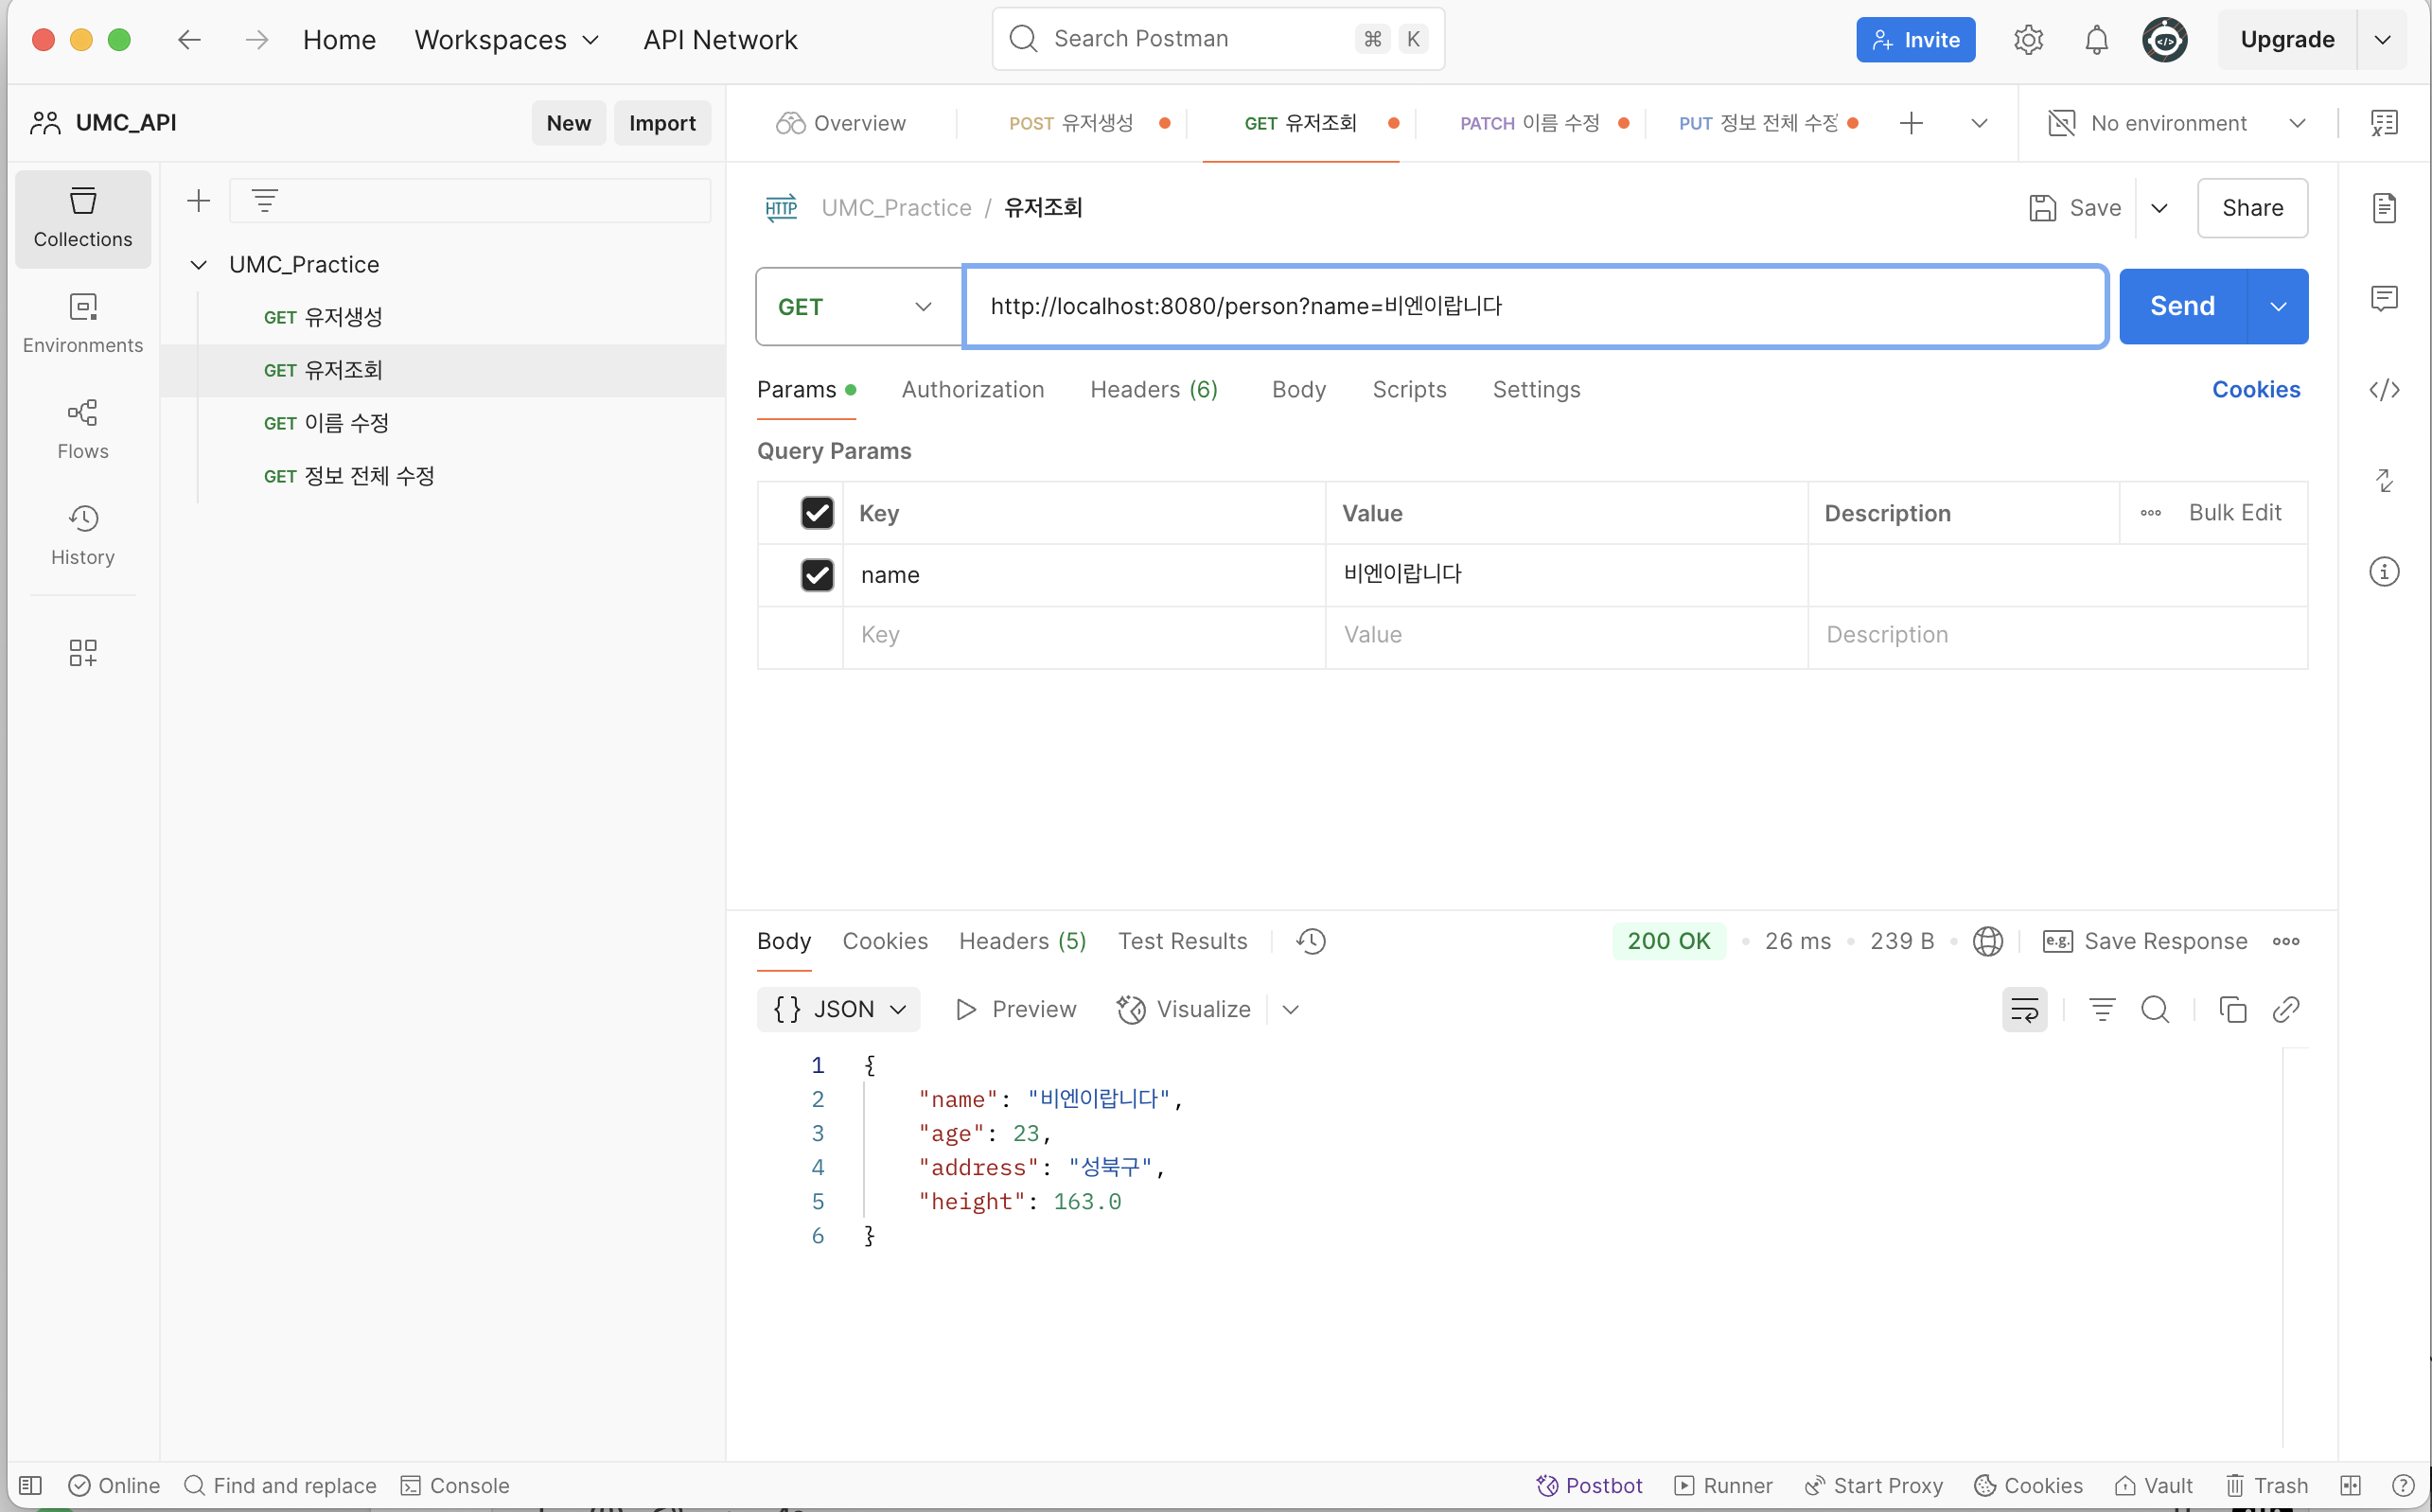The image size is (2432, 1512).
Task: Toggle word wrap in response viewer
Action: pos(2023,1009)
